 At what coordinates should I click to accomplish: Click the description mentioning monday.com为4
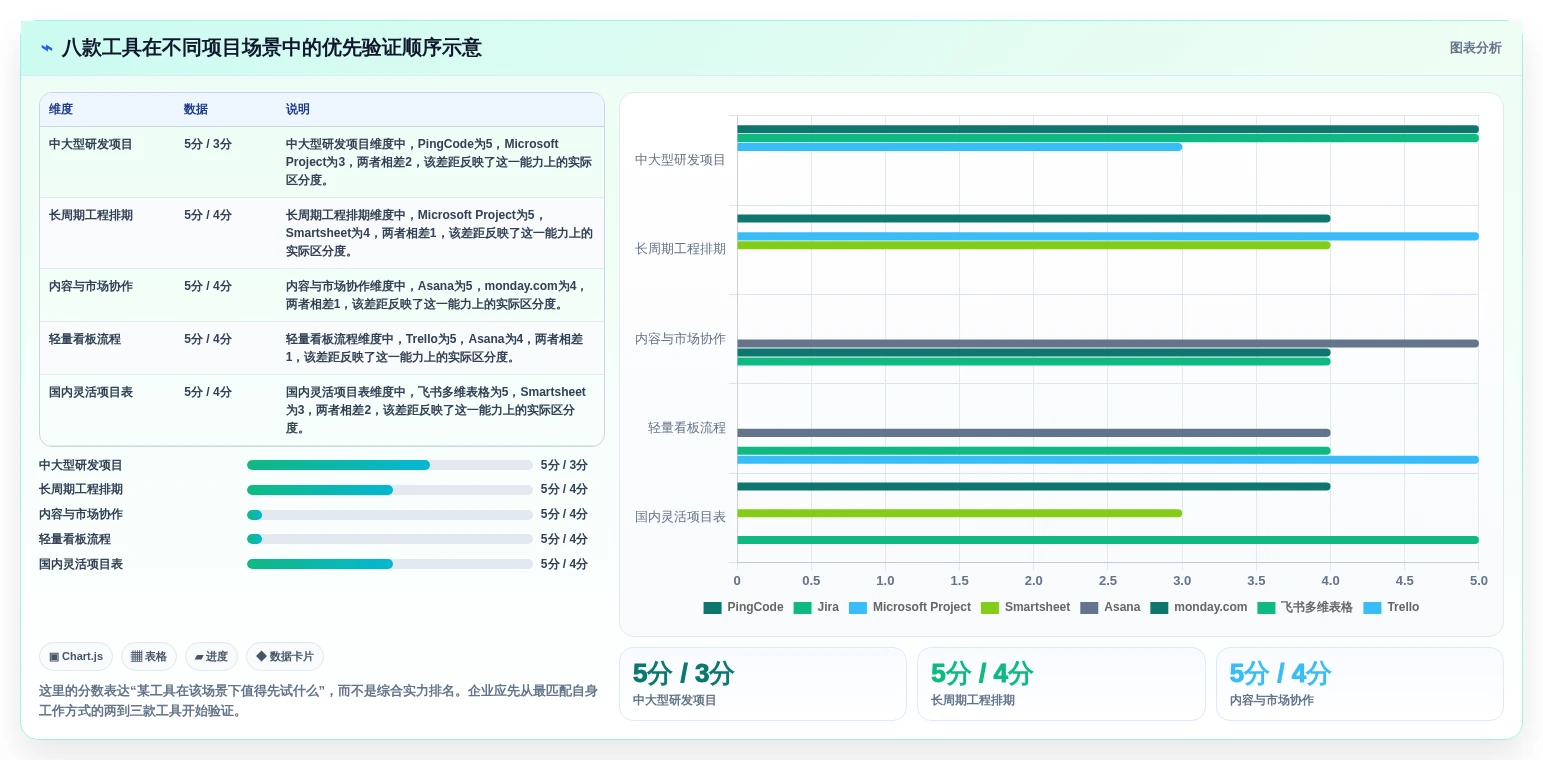(439, 295)
